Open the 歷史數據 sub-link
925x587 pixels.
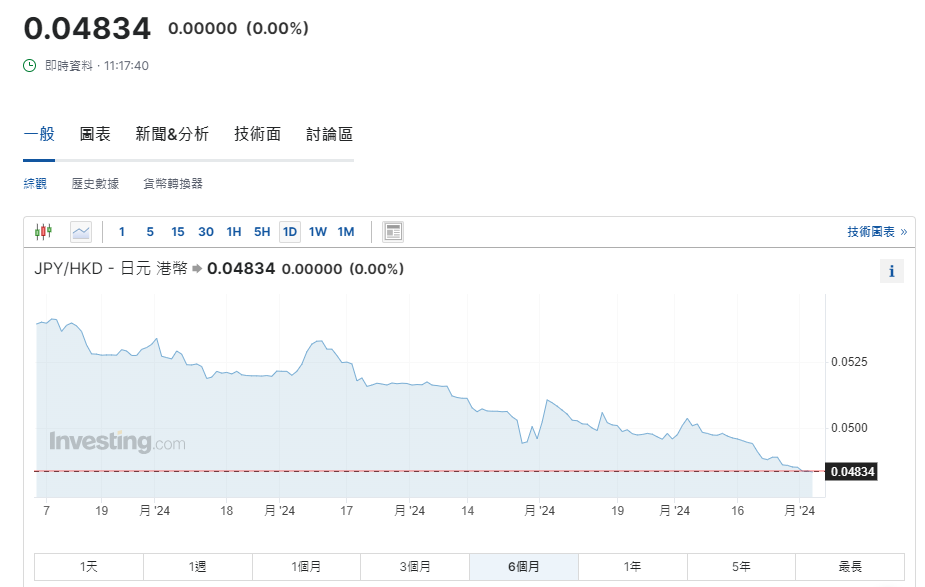[95, 184]
